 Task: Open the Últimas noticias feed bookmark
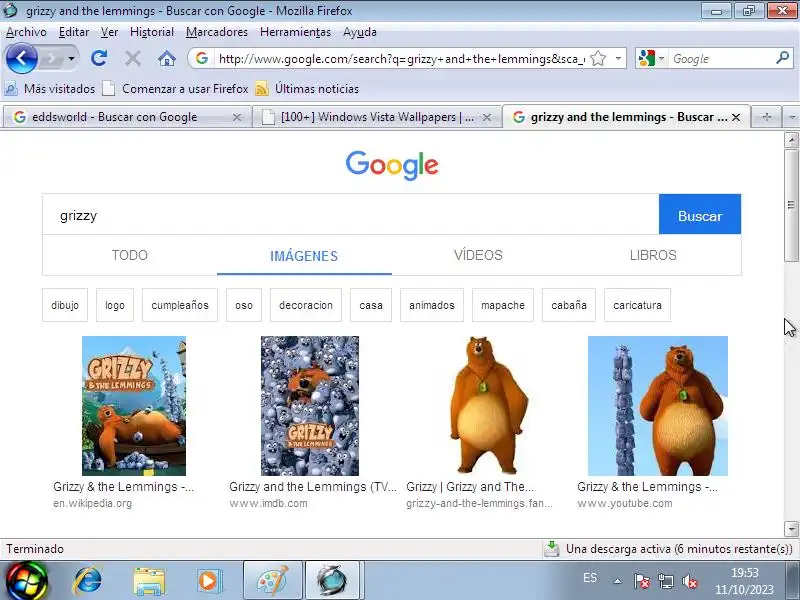click(307, 89)
